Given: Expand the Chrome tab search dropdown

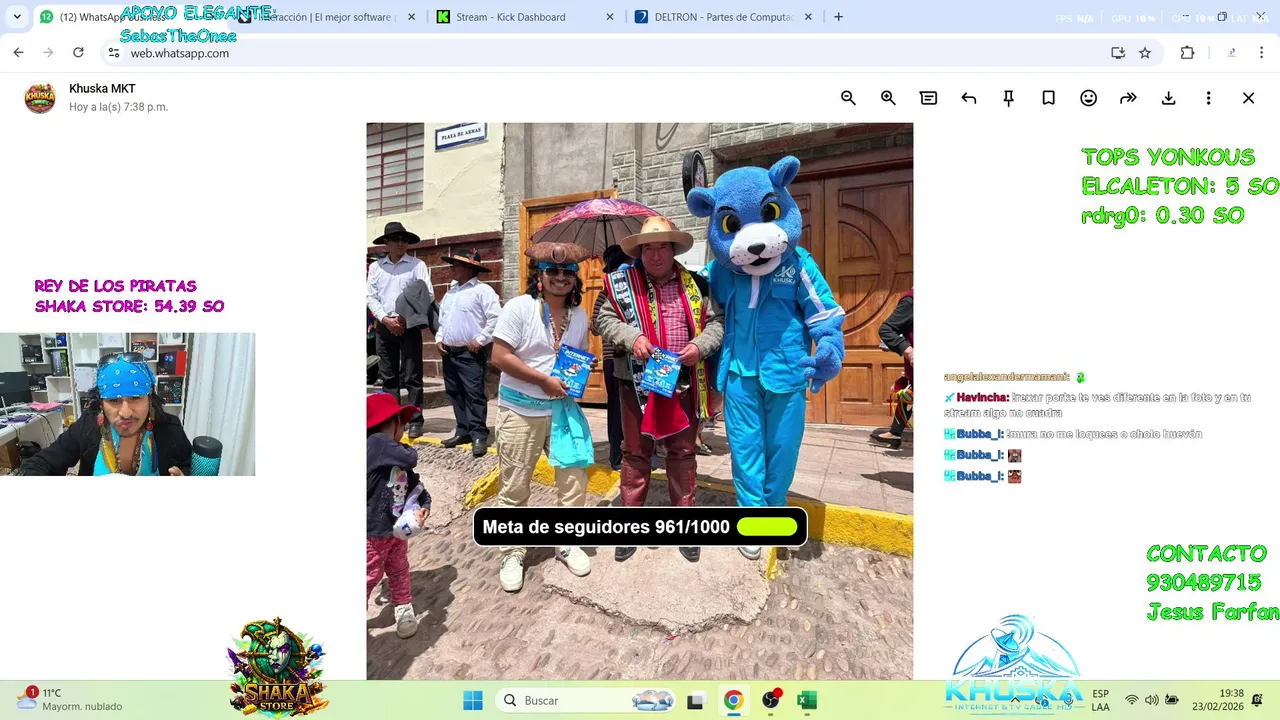Looking at the screenshot, I should click(17, 17).
